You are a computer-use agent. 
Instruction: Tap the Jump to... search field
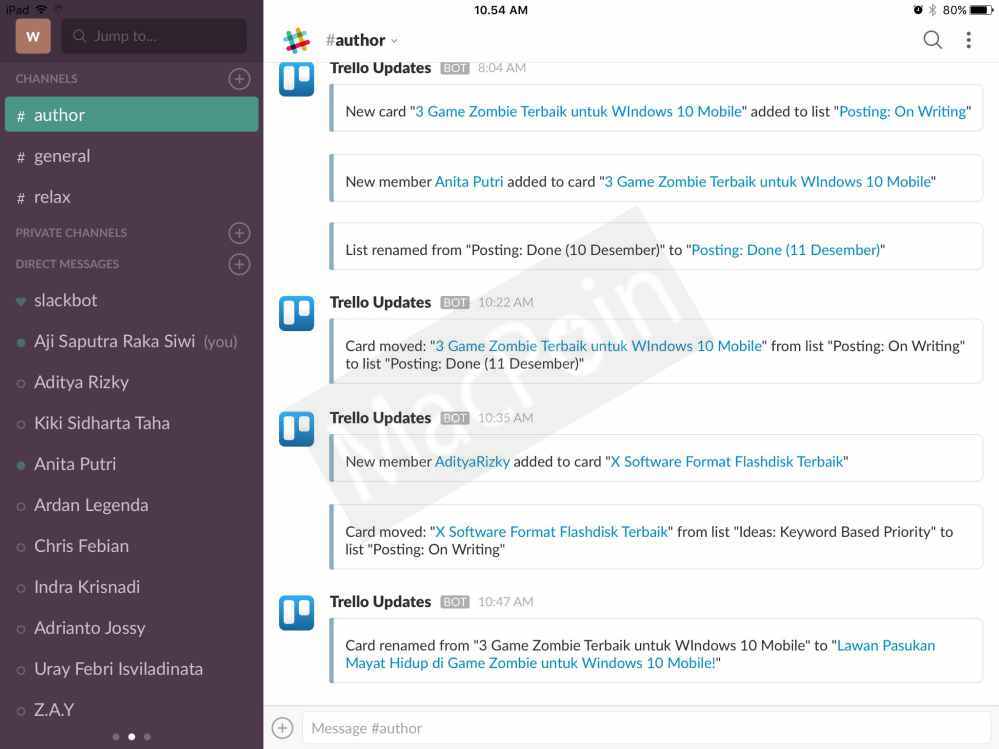154,36
